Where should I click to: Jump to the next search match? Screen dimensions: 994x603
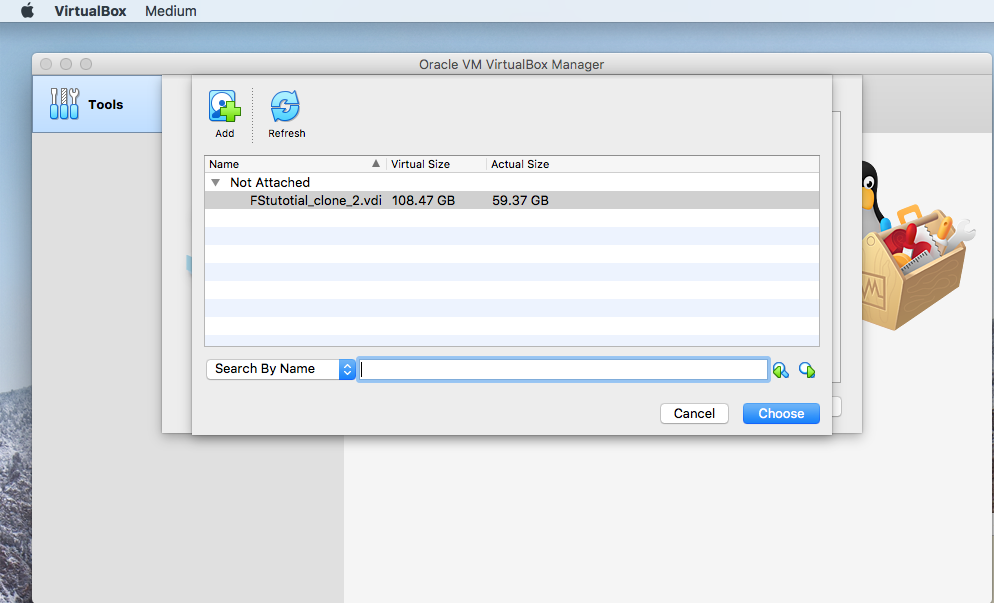(x=807, y=370)
